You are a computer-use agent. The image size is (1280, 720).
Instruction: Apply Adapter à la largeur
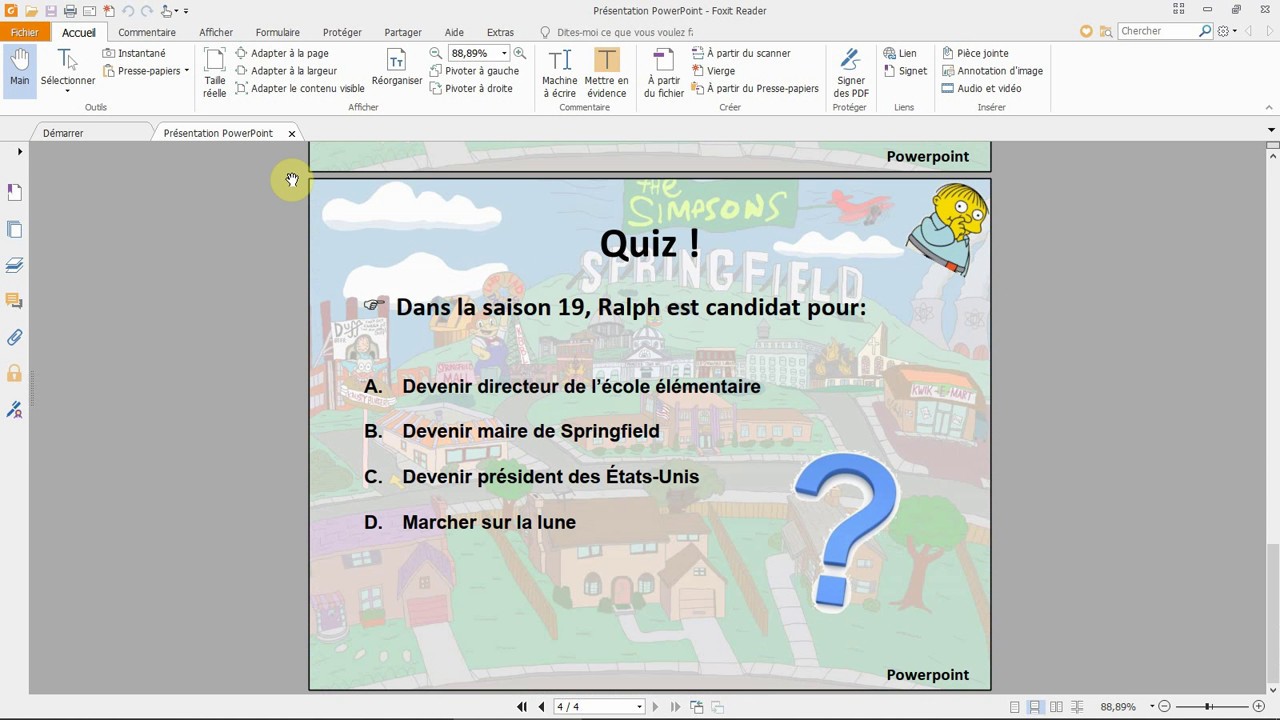[286, 71]
